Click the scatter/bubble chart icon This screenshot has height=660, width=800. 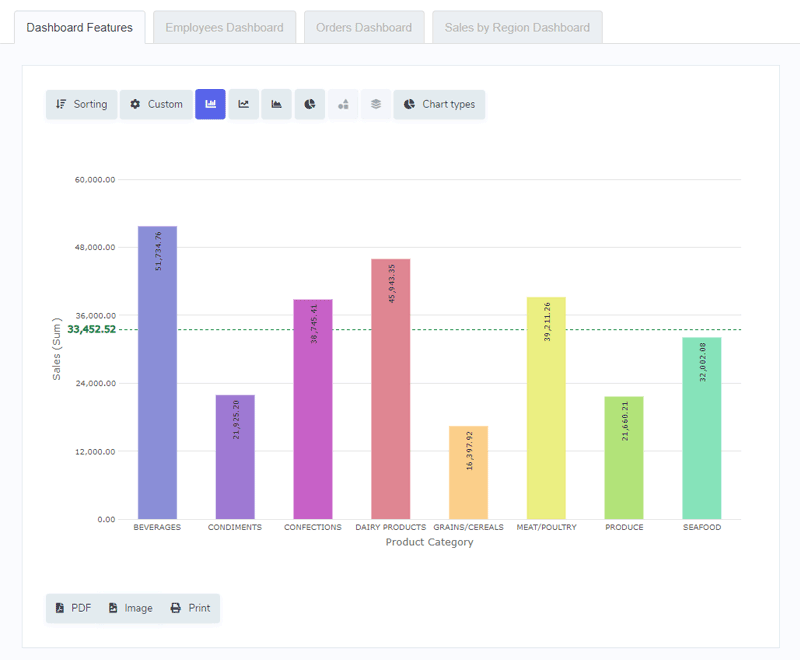[x=343, y=104]
